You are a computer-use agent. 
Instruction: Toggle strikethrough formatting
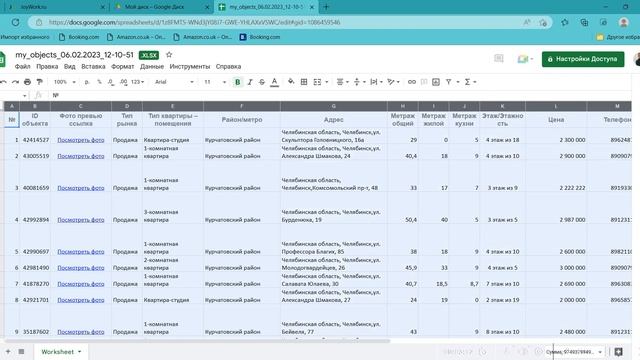tap(262, 82)
